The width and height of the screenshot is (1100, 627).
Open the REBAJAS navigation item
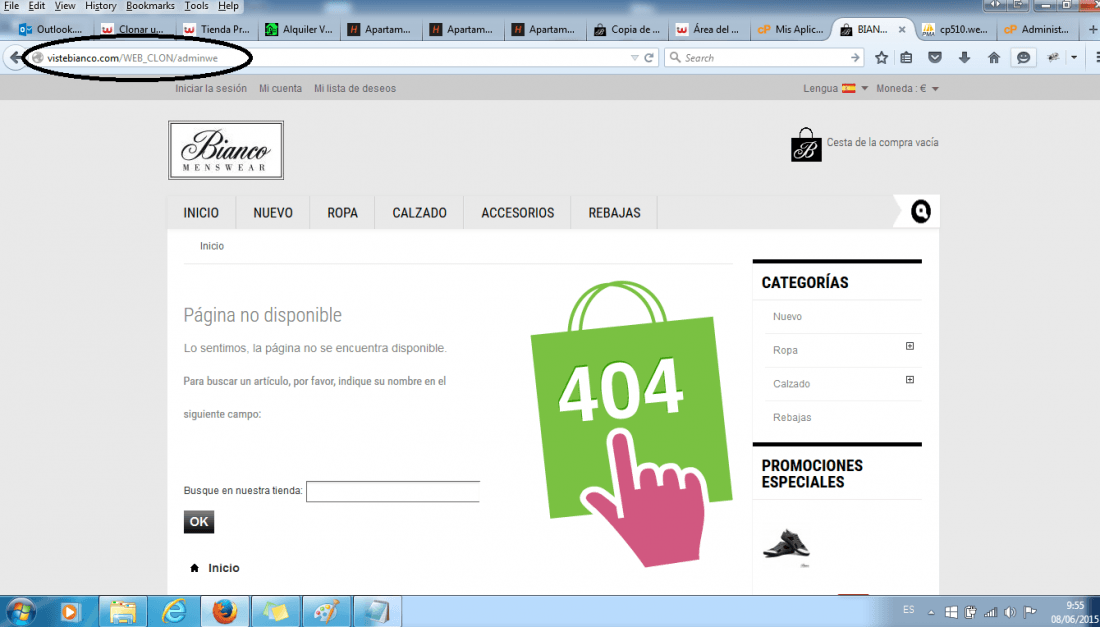(615, 213)
